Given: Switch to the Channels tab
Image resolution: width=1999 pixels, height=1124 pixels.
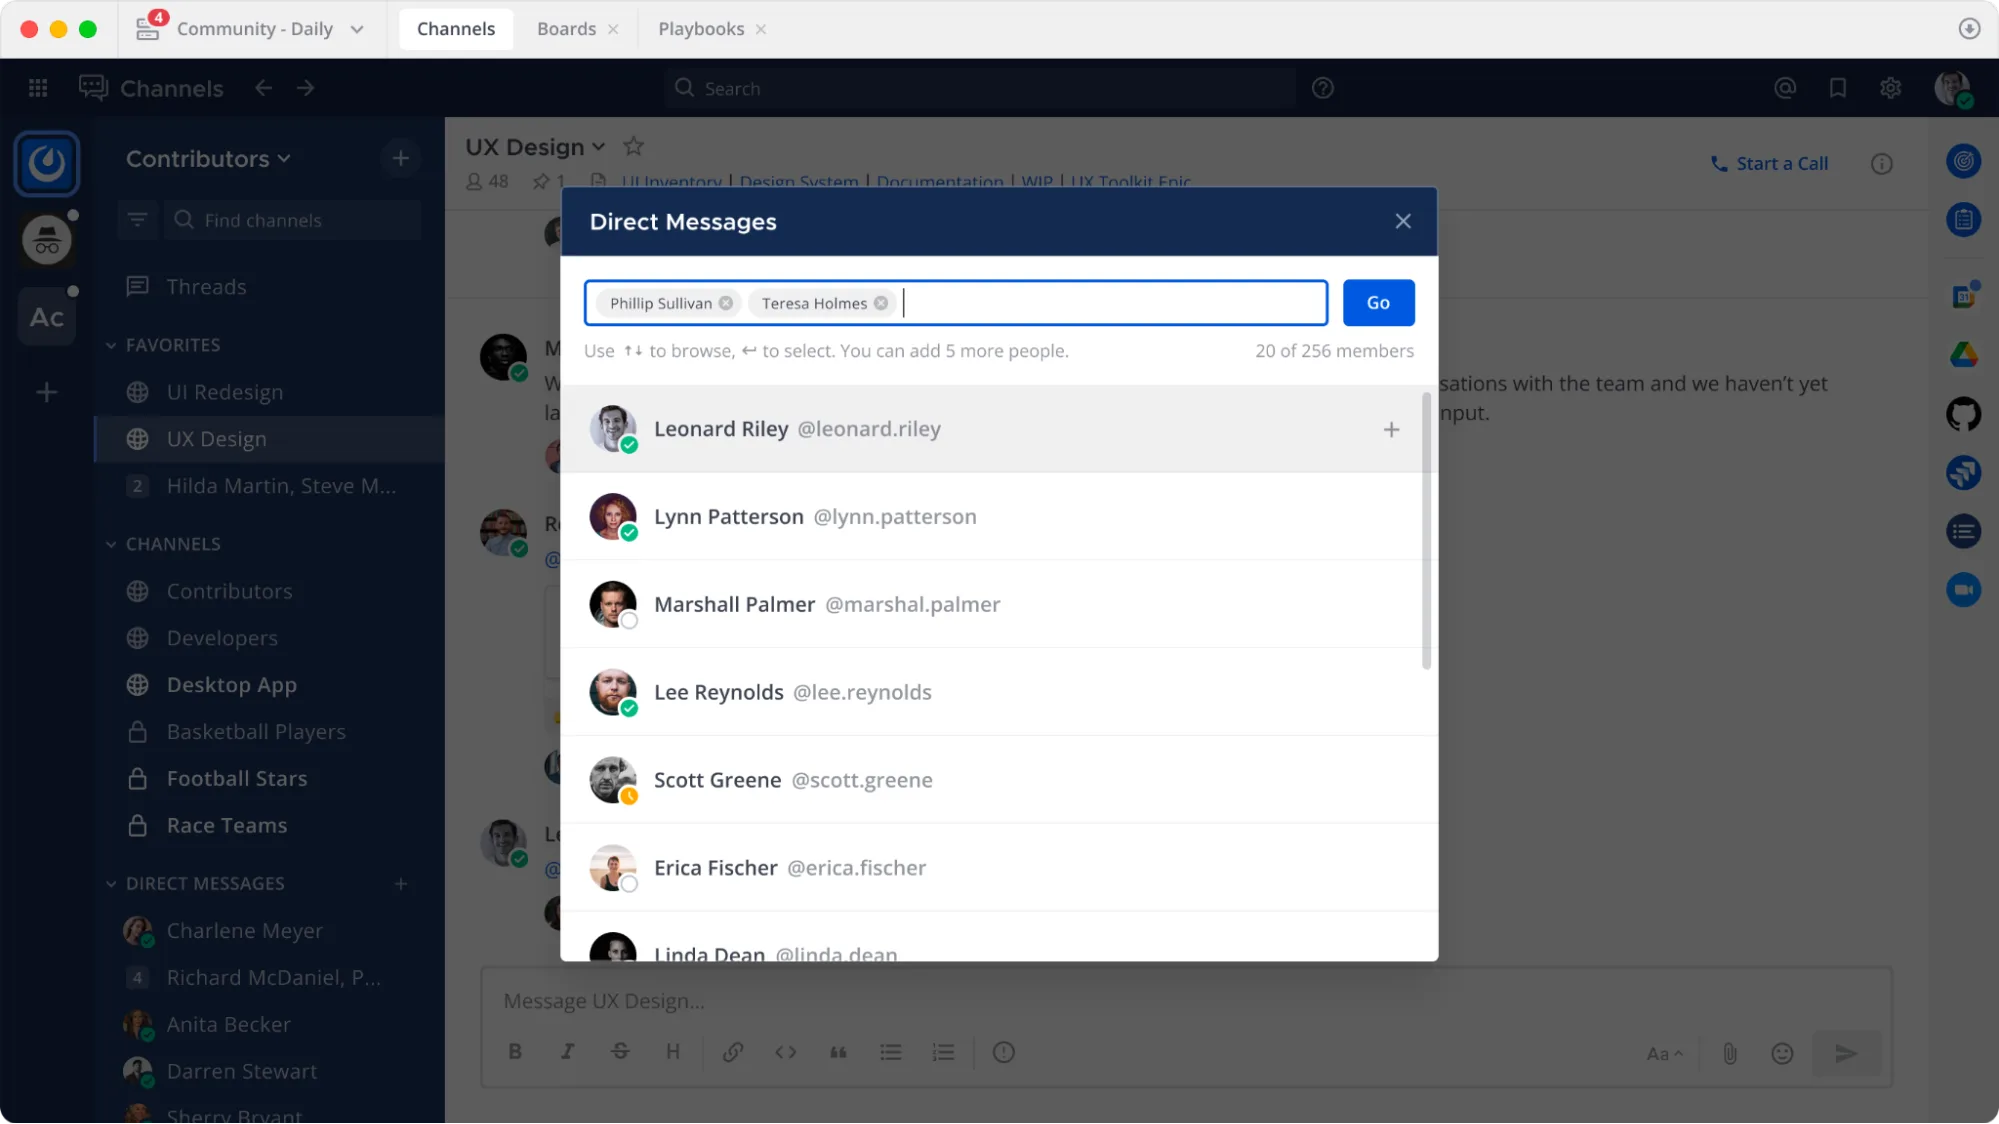Looking at the screenshot, I should (x=456, y=29).
